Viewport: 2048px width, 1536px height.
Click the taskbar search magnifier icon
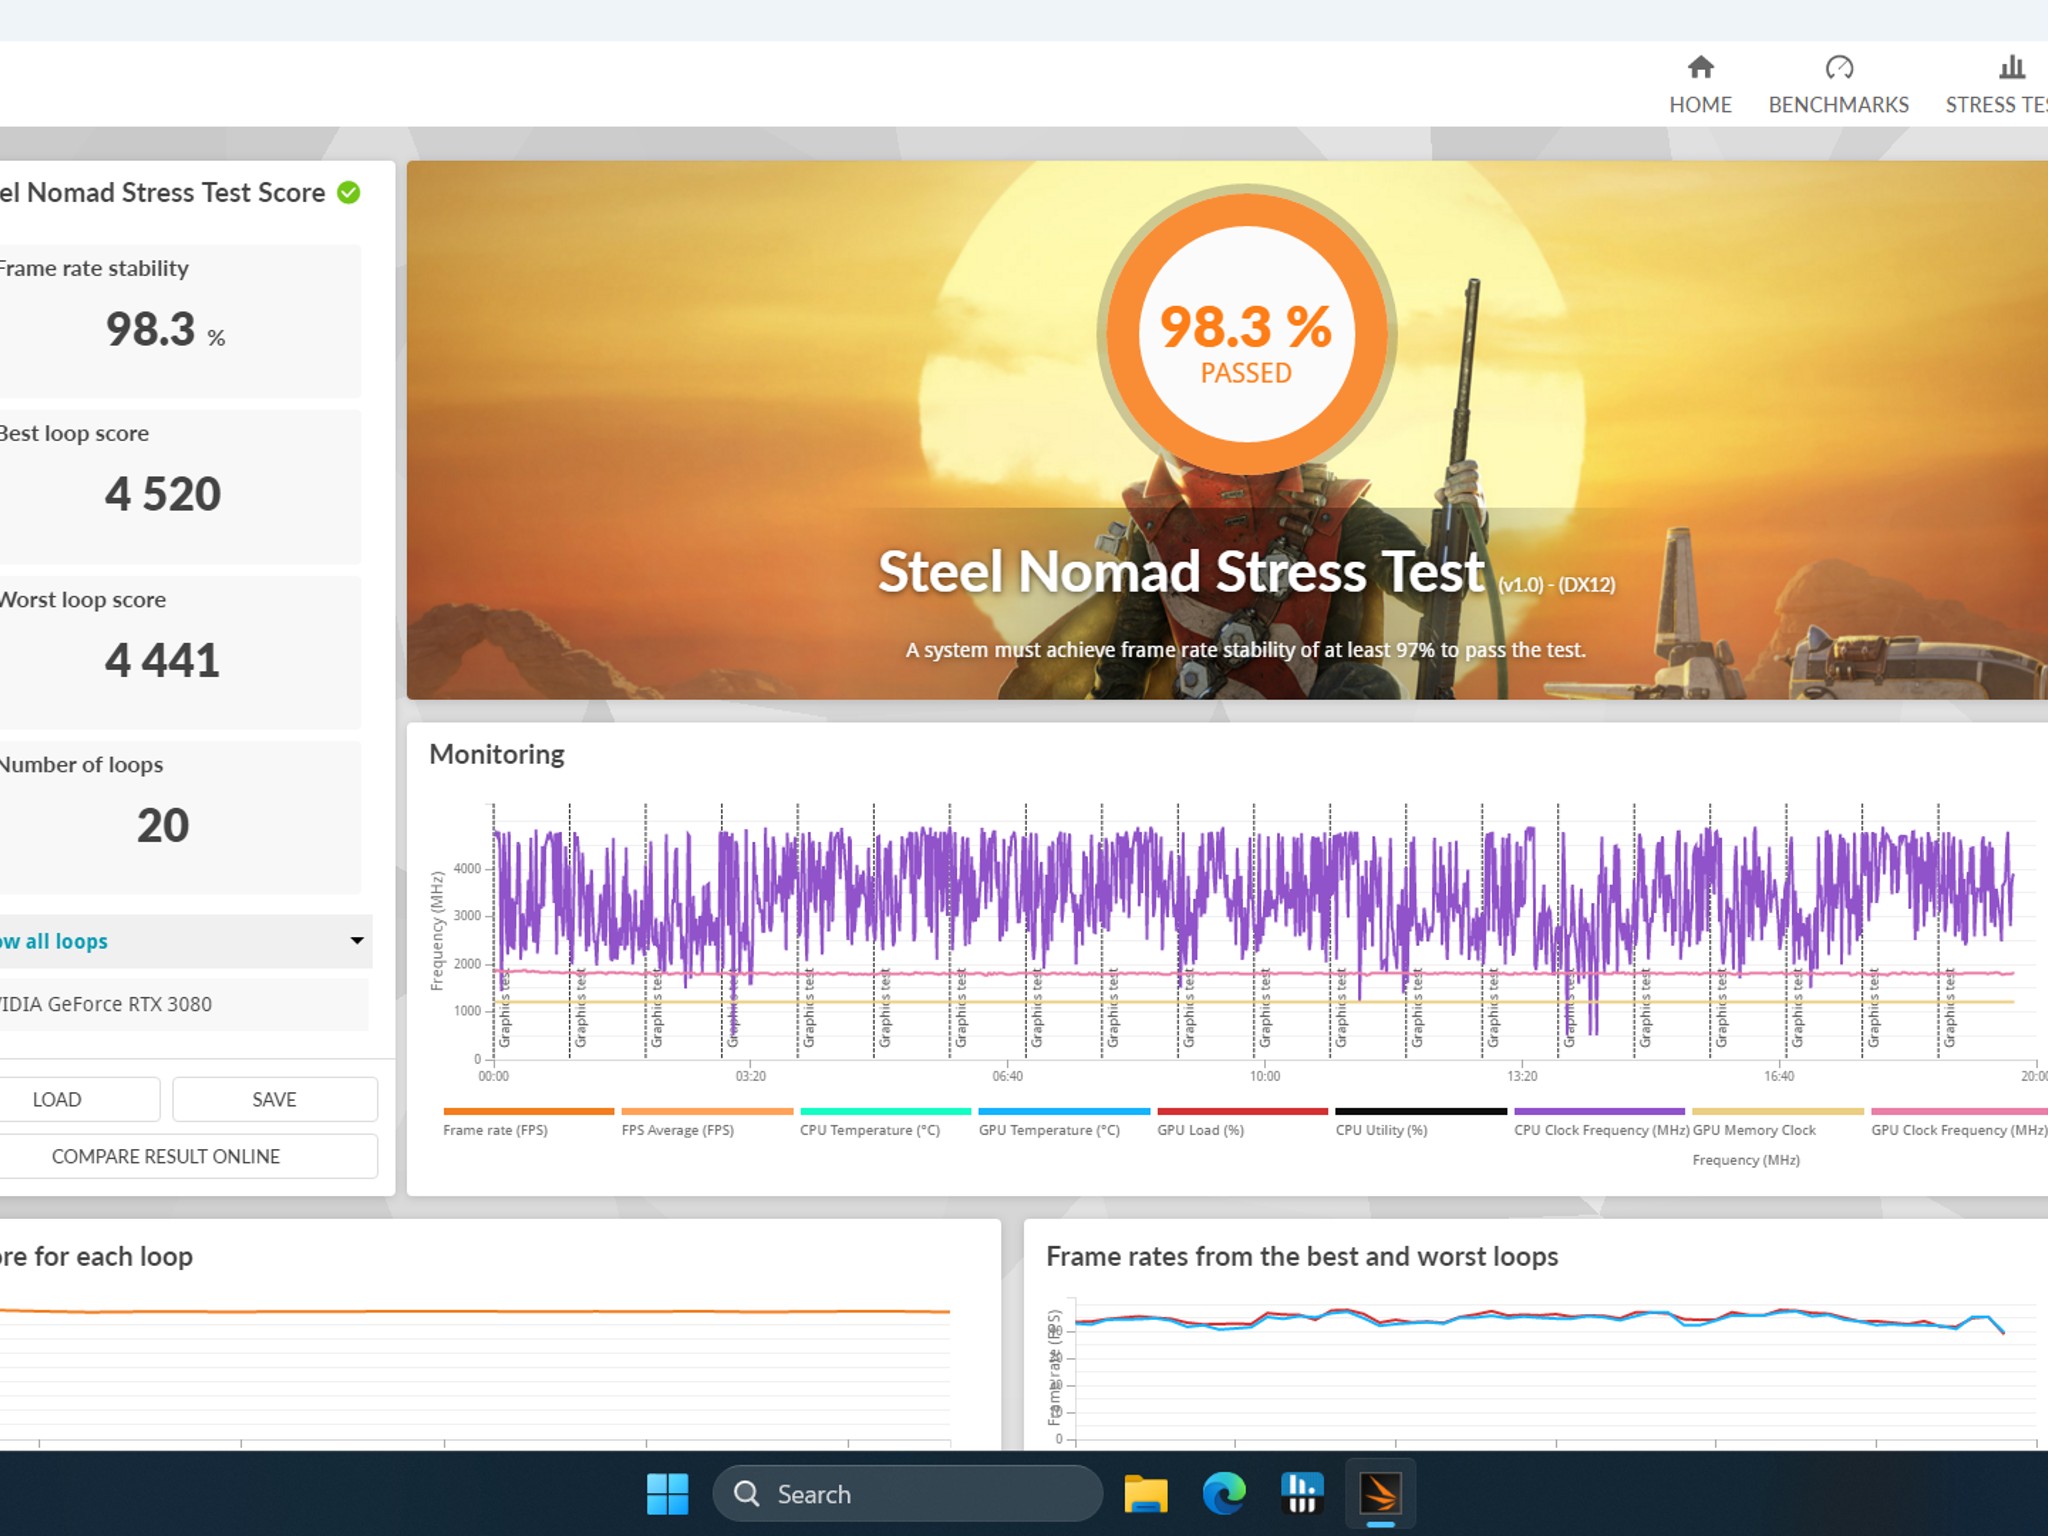(747, 1494)
